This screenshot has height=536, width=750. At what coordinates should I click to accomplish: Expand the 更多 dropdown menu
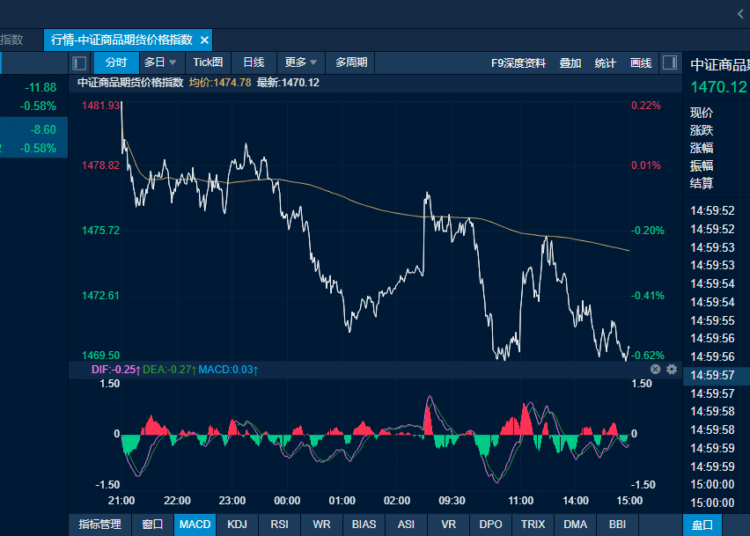coord(301,63)
